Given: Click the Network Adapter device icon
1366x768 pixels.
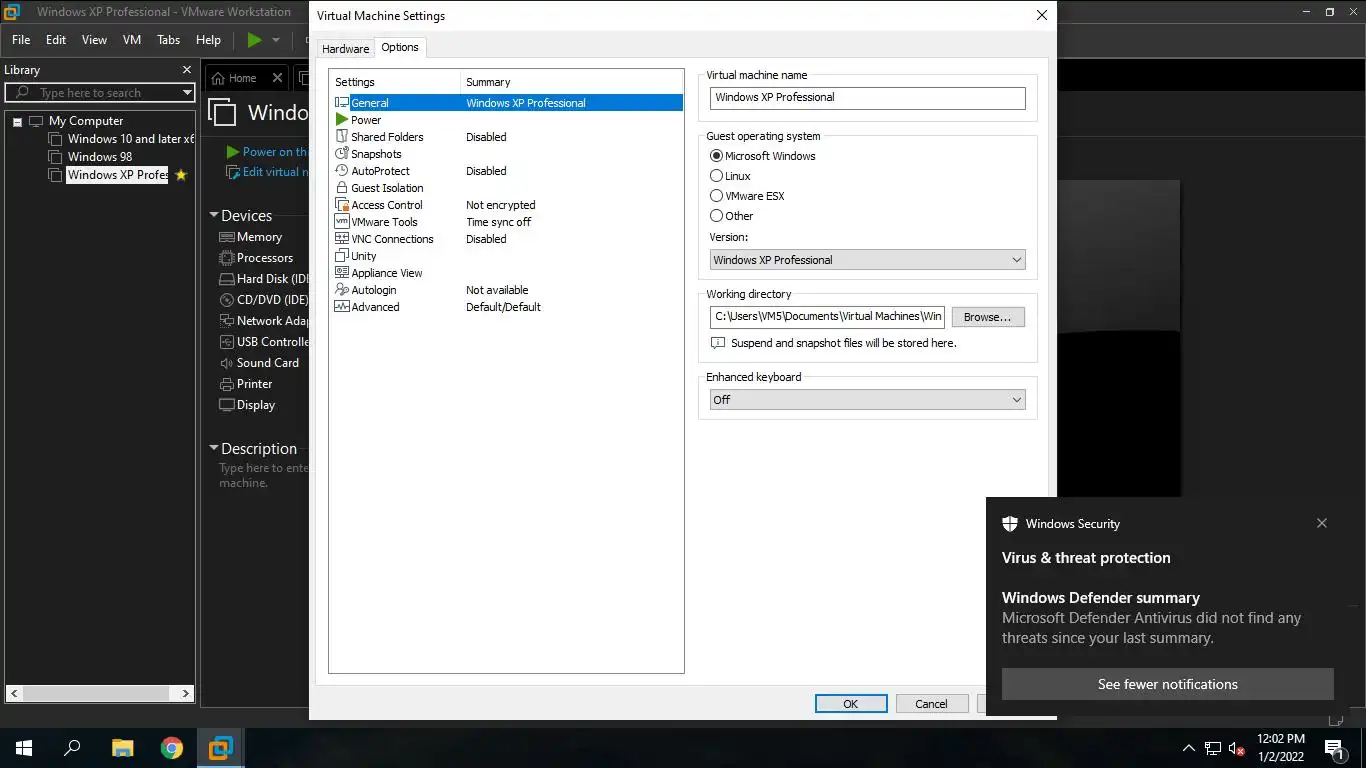Looking at the screenshot, I should pyautogui.click(x=227, y=321).
